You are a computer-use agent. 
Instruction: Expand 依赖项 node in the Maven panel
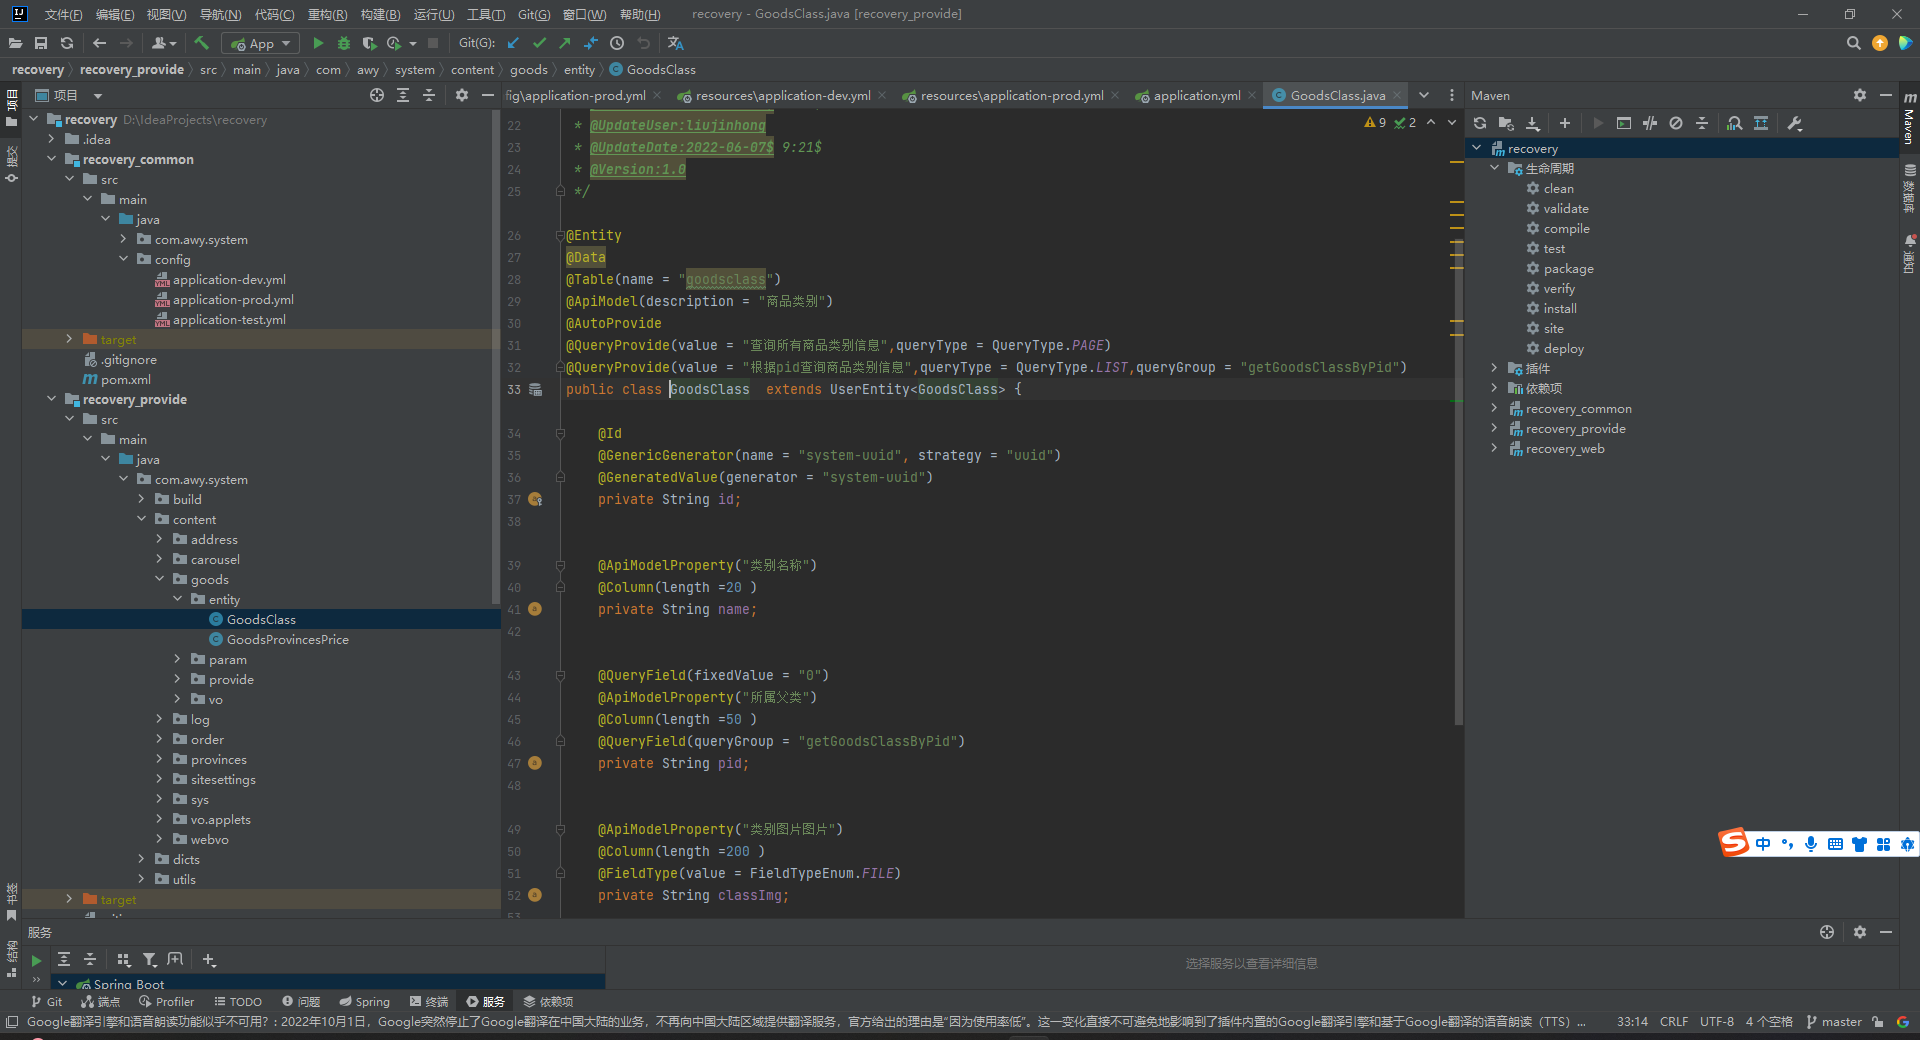(x=1494, y=388)
